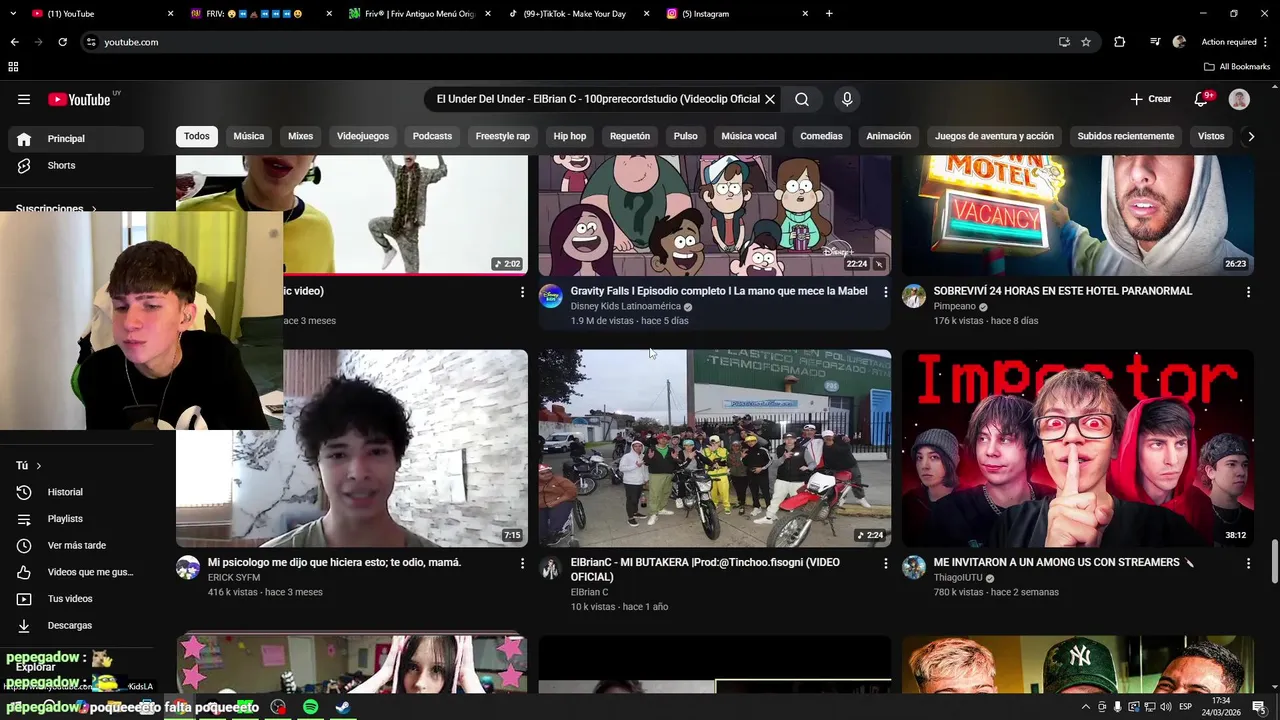
Task: Click ThiagoIUTU channel avatar
Action: 914,568
